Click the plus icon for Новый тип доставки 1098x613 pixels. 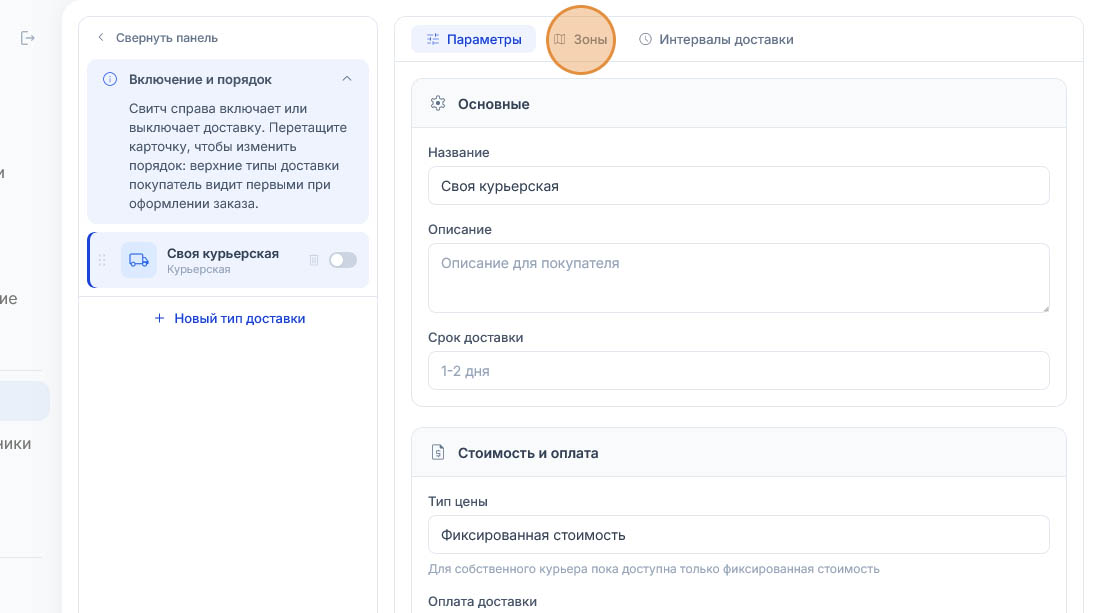(159, 318)
